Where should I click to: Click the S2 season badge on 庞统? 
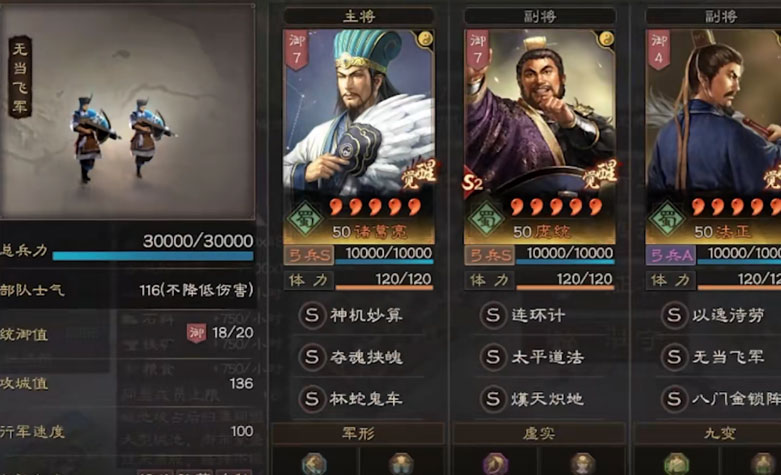pos(472,183)
